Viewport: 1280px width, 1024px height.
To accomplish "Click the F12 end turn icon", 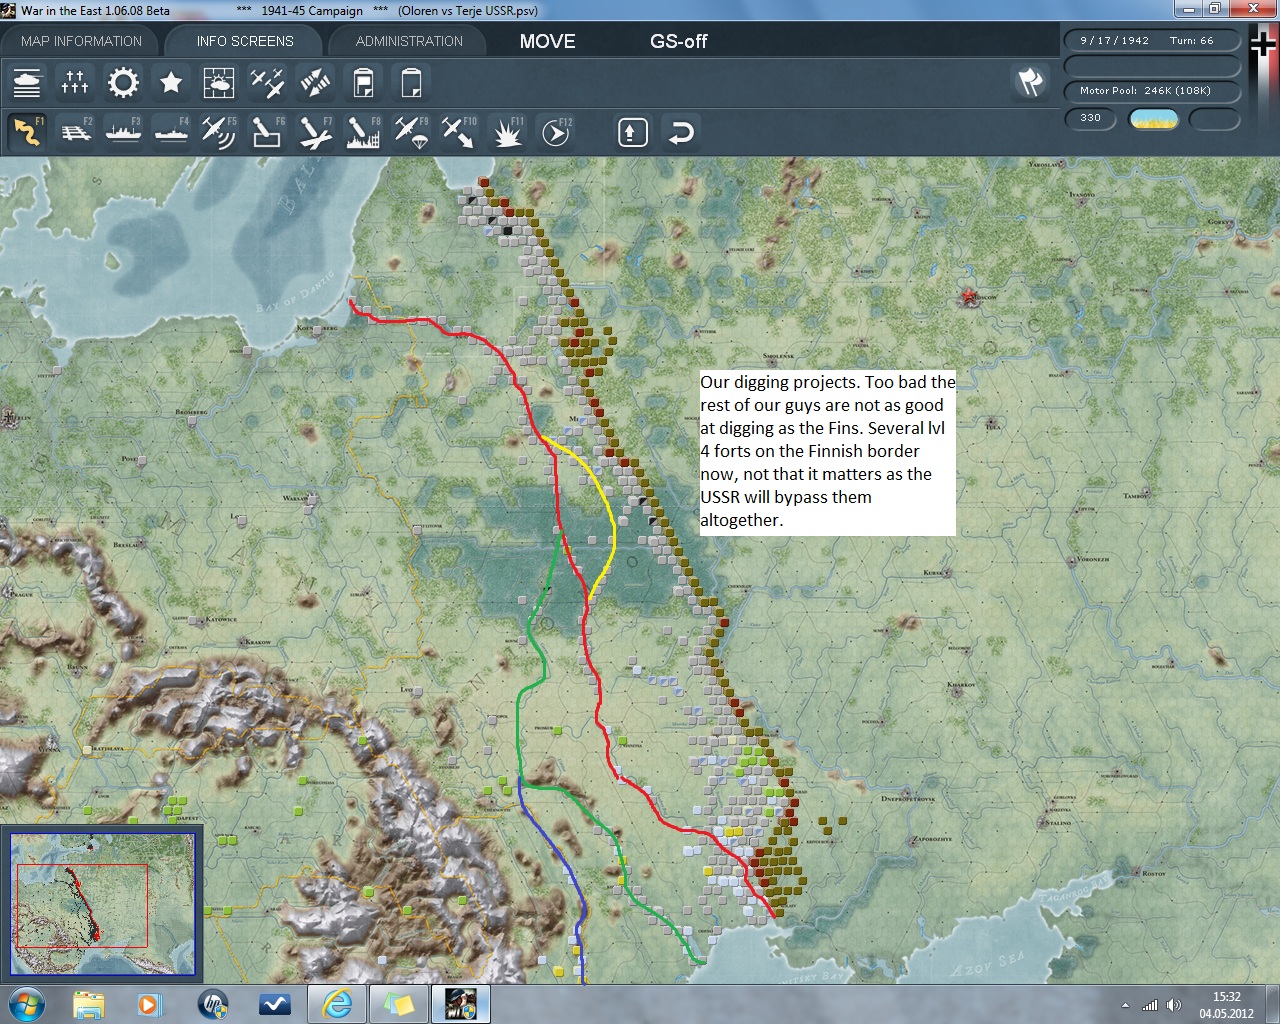I will tap(556, 132).
